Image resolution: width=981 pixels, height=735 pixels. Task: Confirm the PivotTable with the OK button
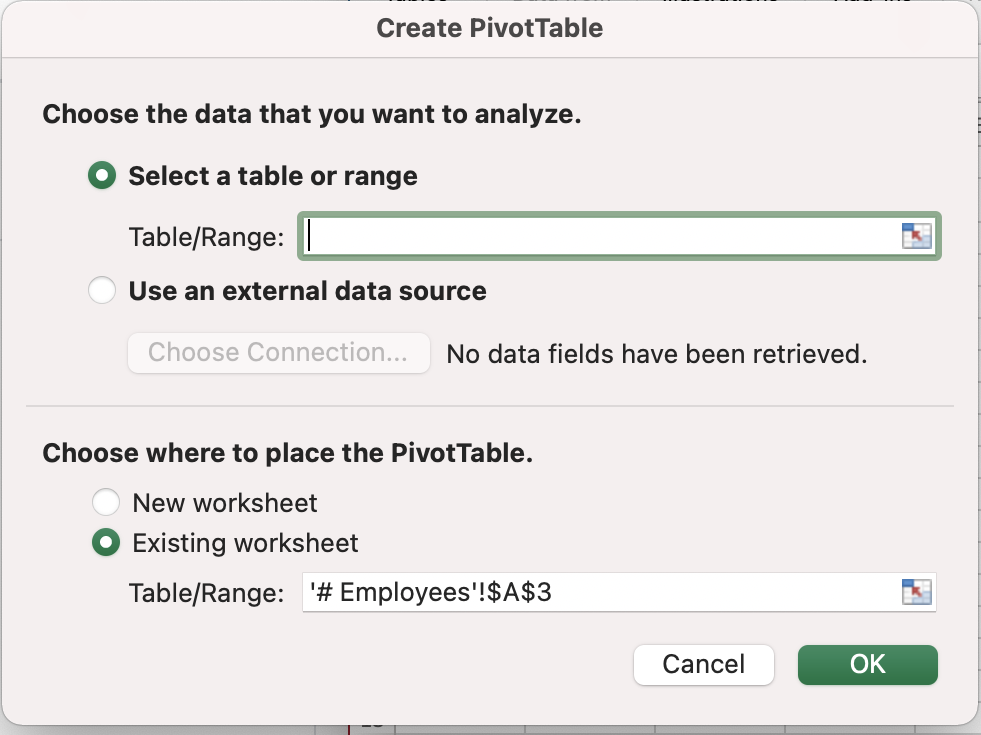867,665
